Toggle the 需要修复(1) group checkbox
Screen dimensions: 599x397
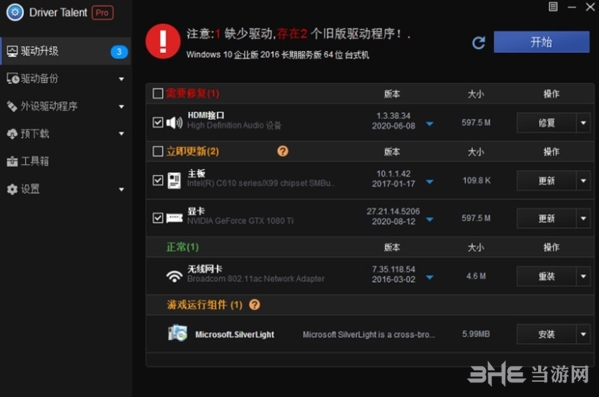158,93
